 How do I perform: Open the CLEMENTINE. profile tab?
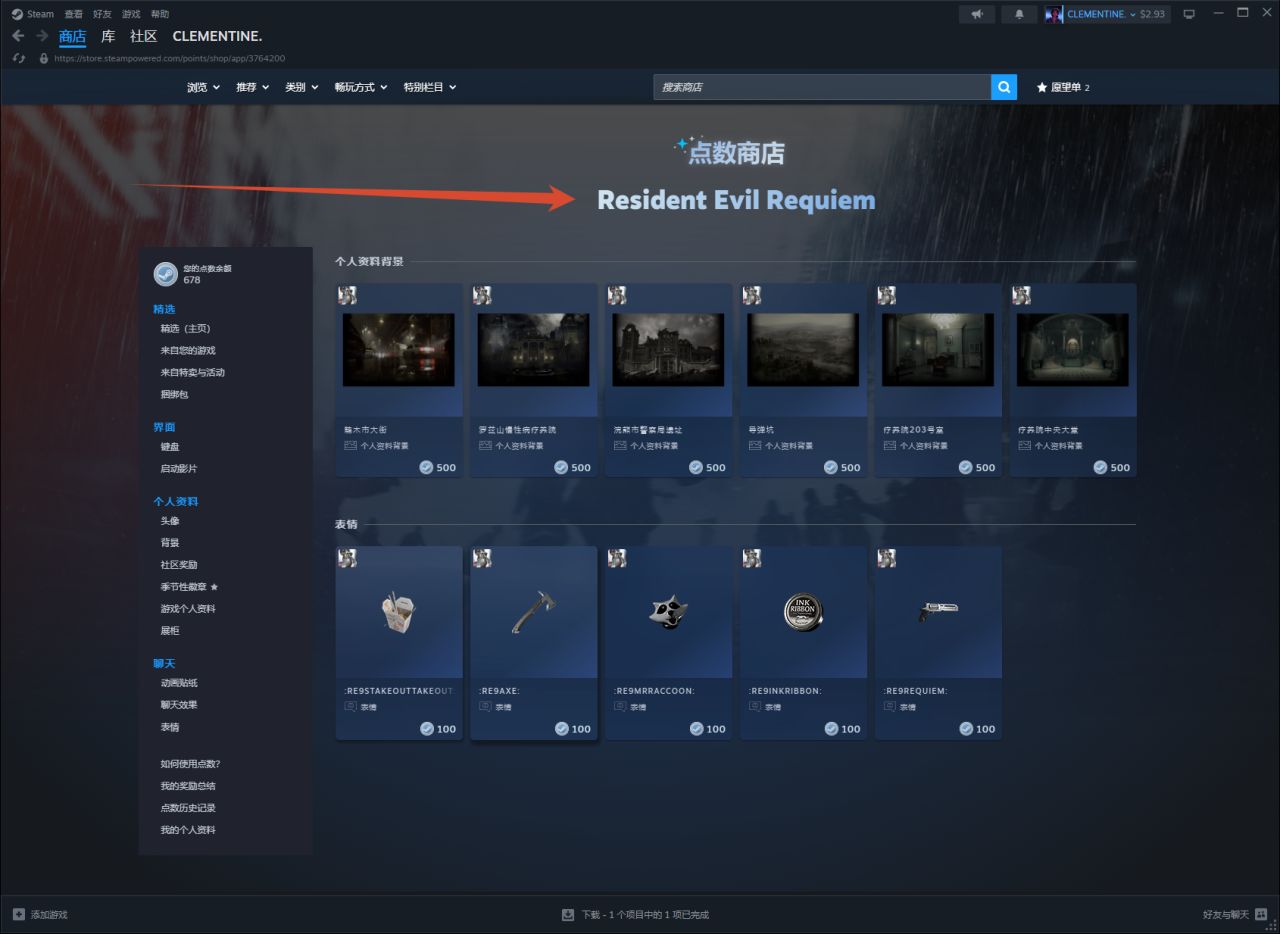click(217, 36)
